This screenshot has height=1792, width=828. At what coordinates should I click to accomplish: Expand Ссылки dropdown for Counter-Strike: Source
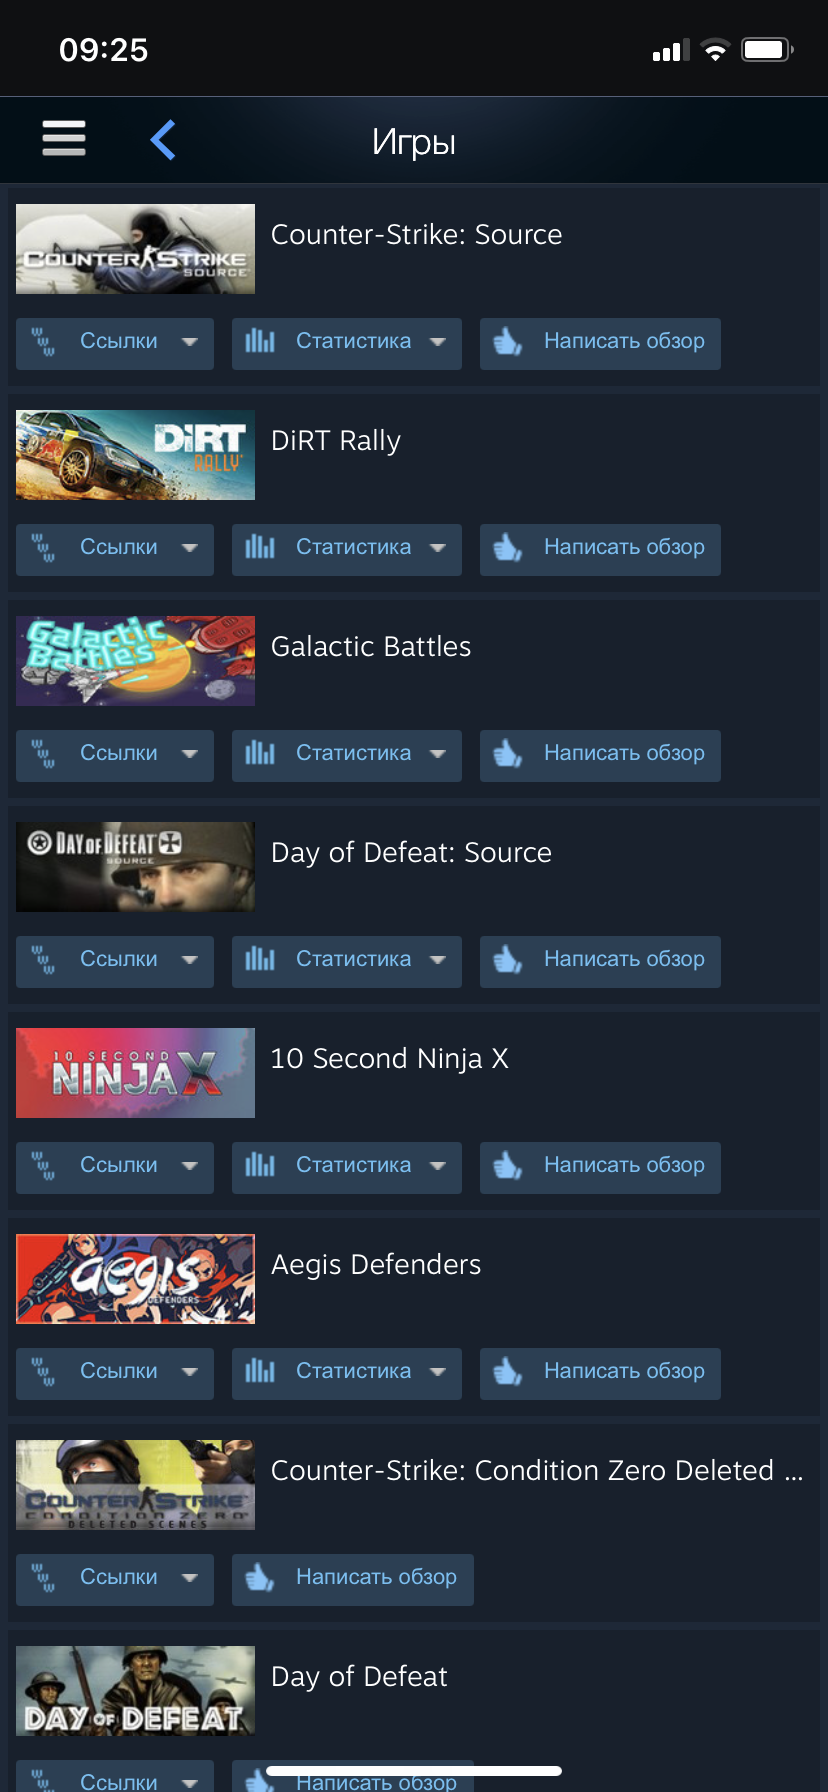pos(115,343)
